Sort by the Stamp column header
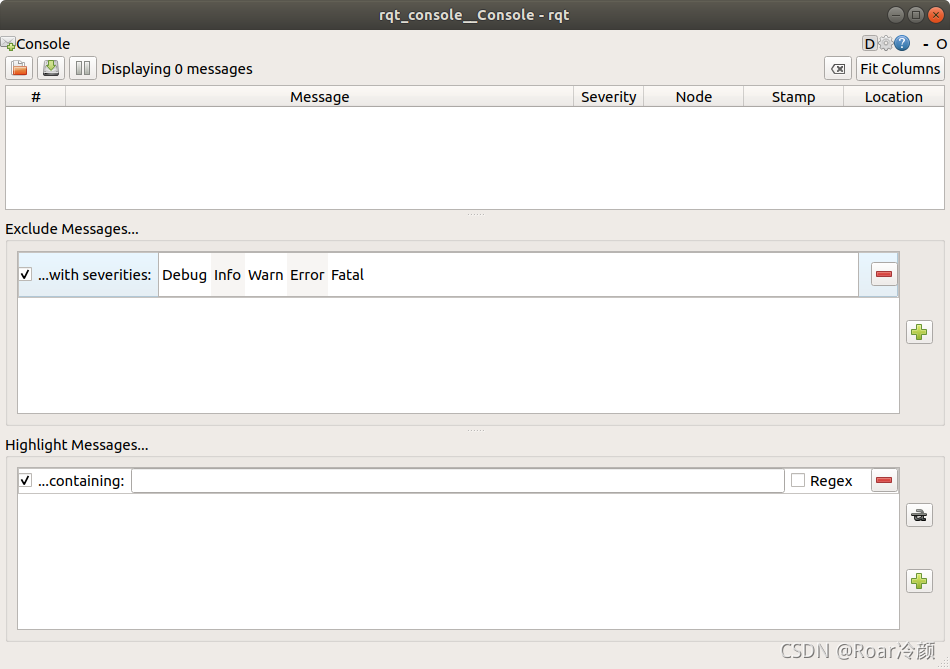950x669 pixels. pos(793,97)
